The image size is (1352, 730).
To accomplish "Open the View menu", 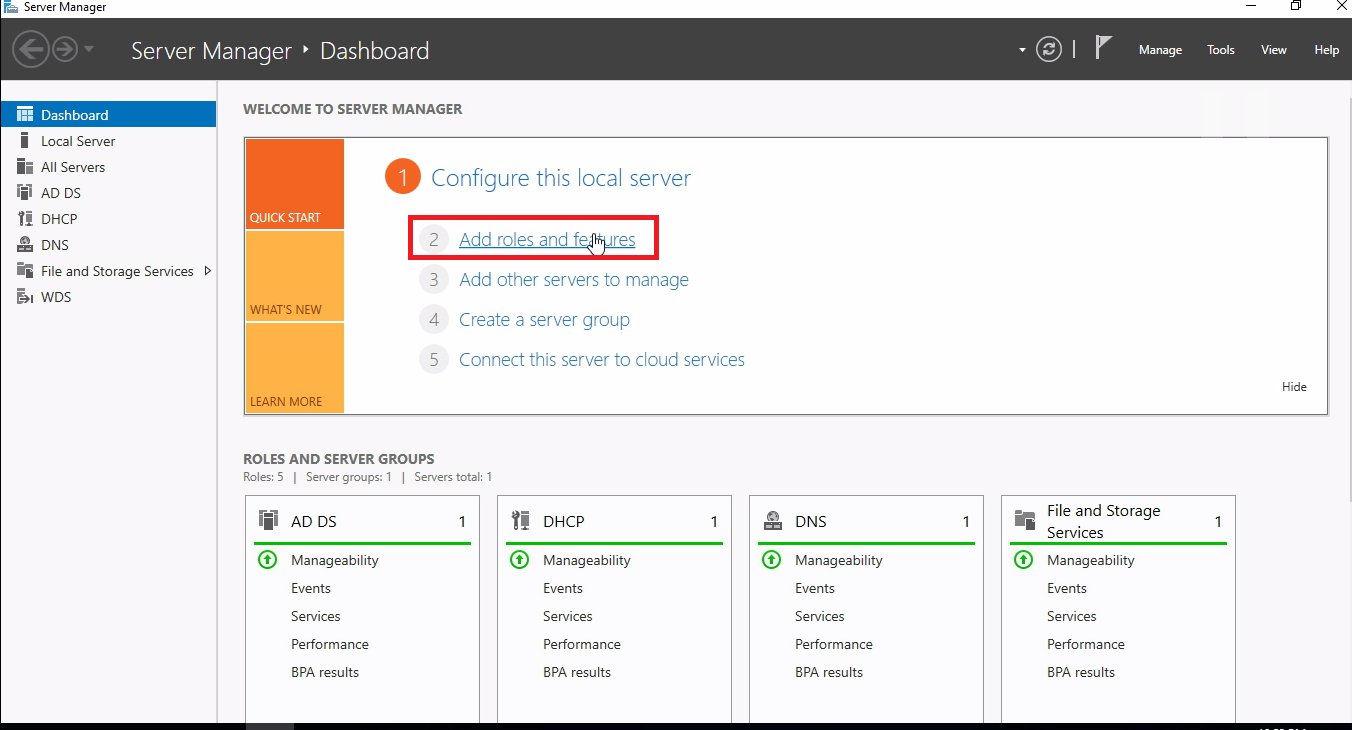I will [x=1274, y=50].
